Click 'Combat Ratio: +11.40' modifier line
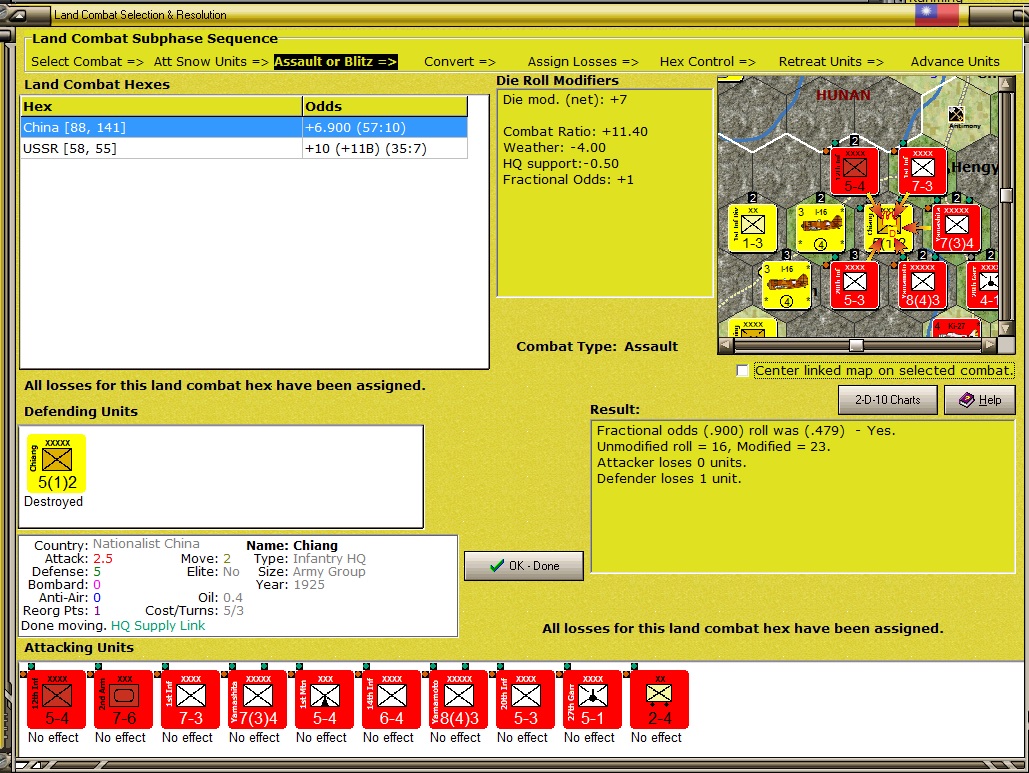Image resolution: width=1029 pixels, height=773 pixels. tap(576, 131)
